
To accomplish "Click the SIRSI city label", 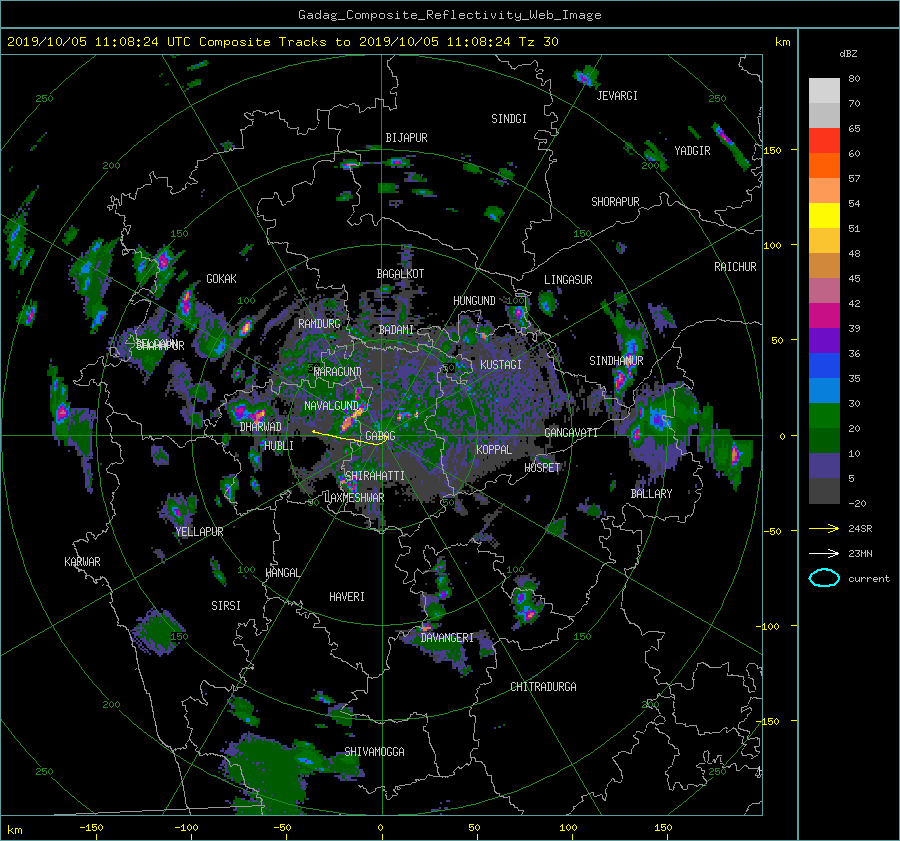I will pos(226,606).
